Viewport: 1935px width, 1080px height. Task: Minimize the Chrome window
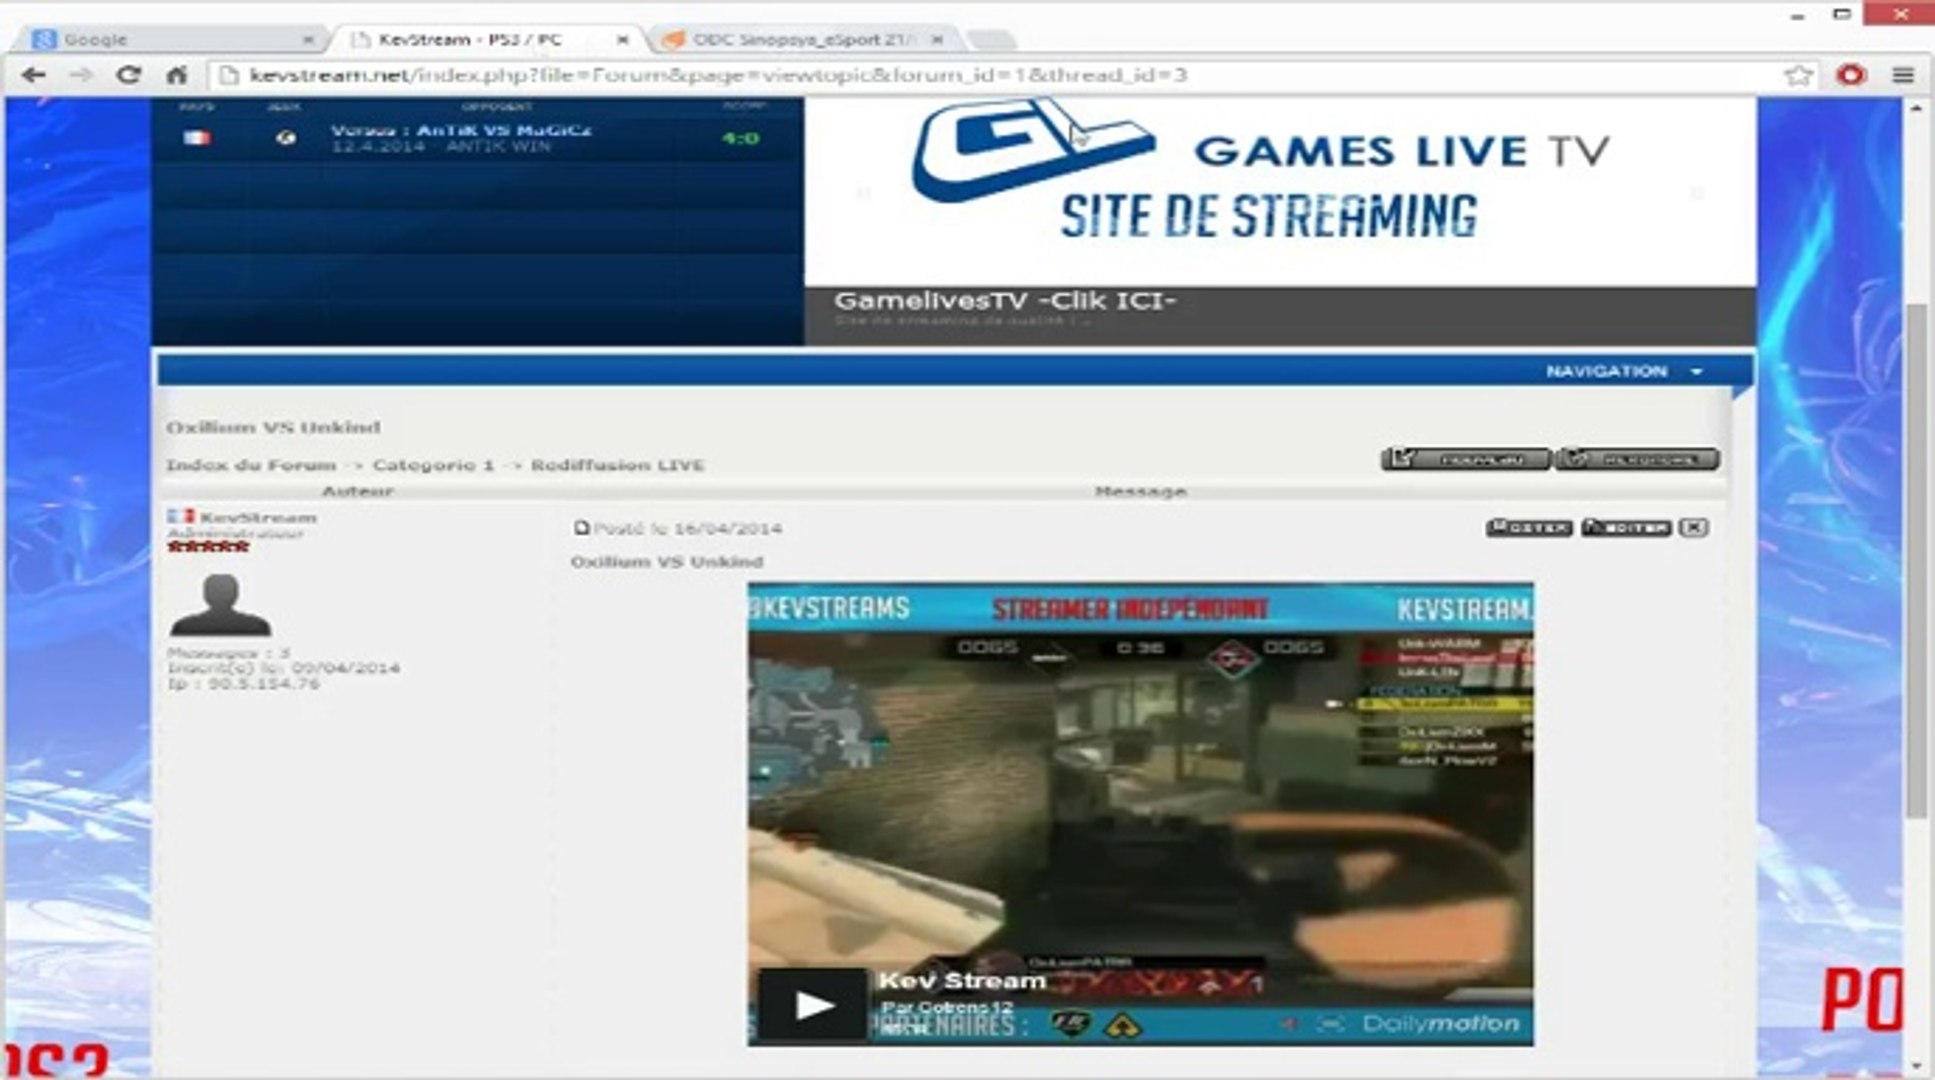pyautogui.click(x=1797, y=15)
